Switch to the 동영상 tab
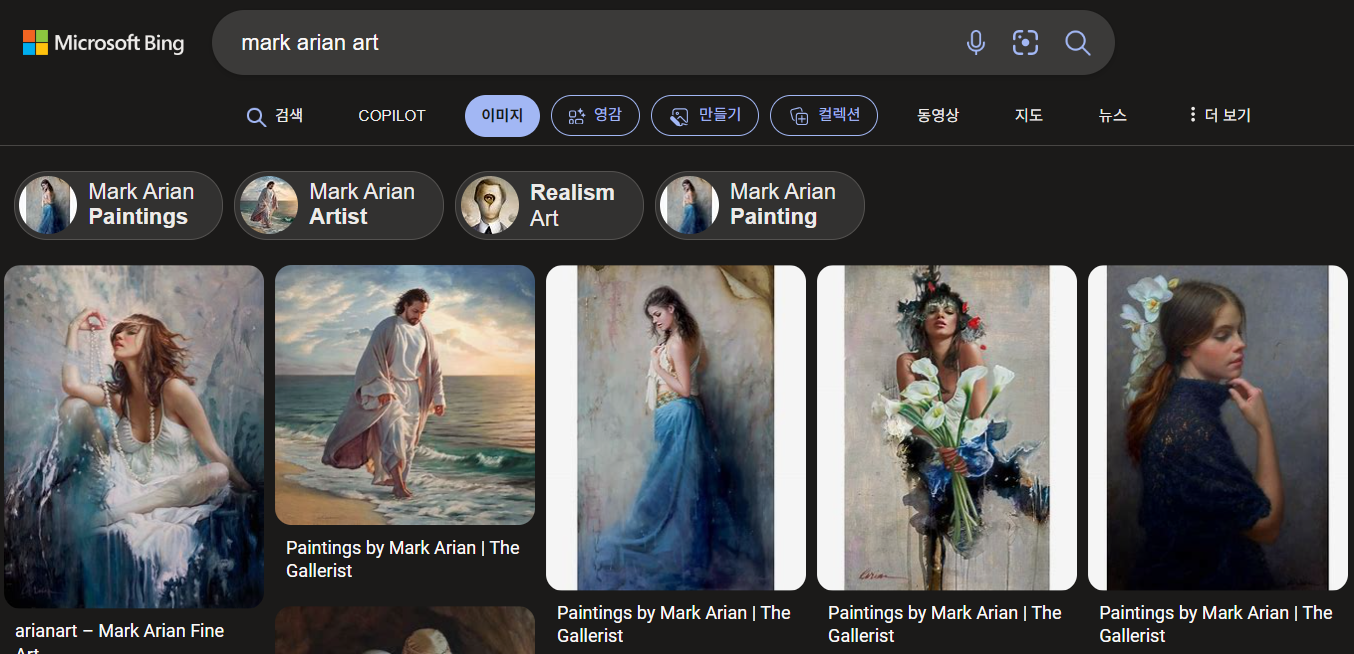Screen dimensions: 1354x654 [938, 116]
